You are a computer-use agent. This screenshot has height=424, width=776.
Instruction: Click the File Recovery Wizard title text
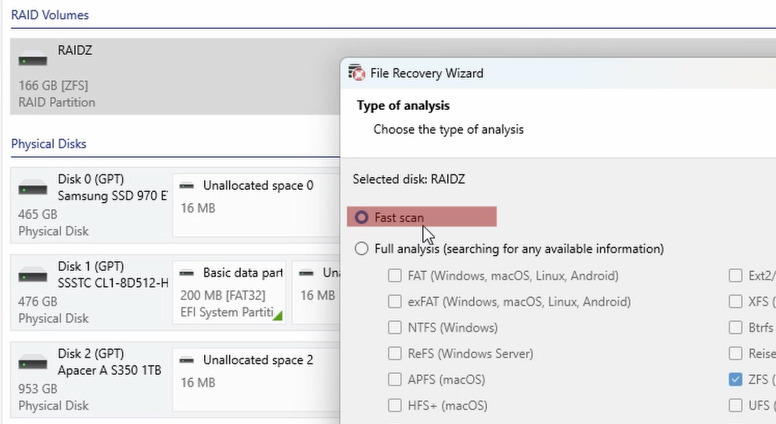(x=427, y=73)
